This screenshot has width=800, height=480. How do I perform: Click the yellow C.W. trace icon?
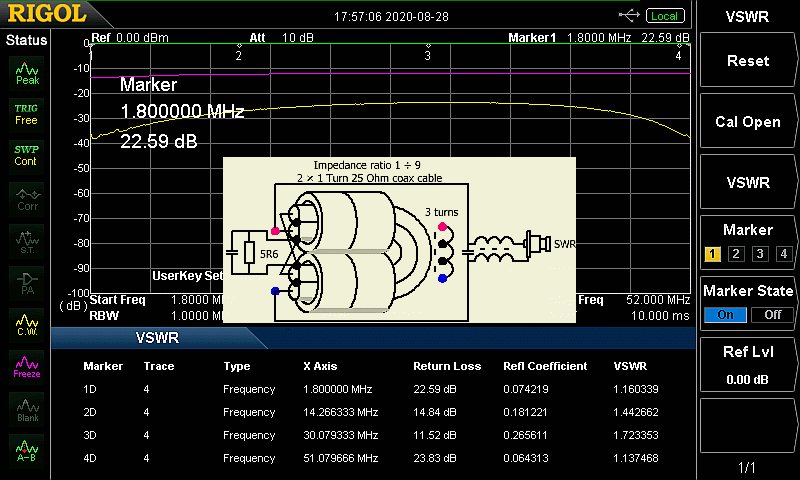27,323
